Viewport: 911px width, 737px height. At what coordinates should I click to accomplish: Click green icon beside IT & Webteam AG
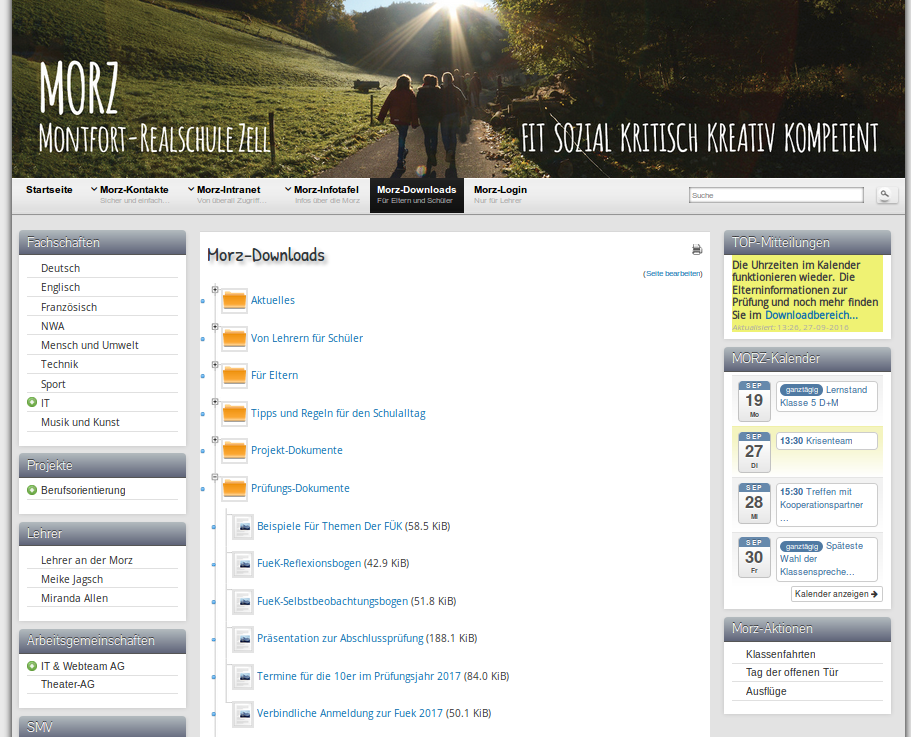tap(32, 666)
